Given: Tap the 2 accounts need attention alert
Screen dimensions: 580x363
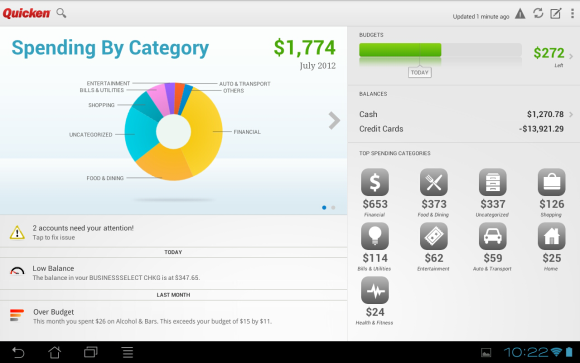Looking at the screenshot, I should click(x=173, y=232).
